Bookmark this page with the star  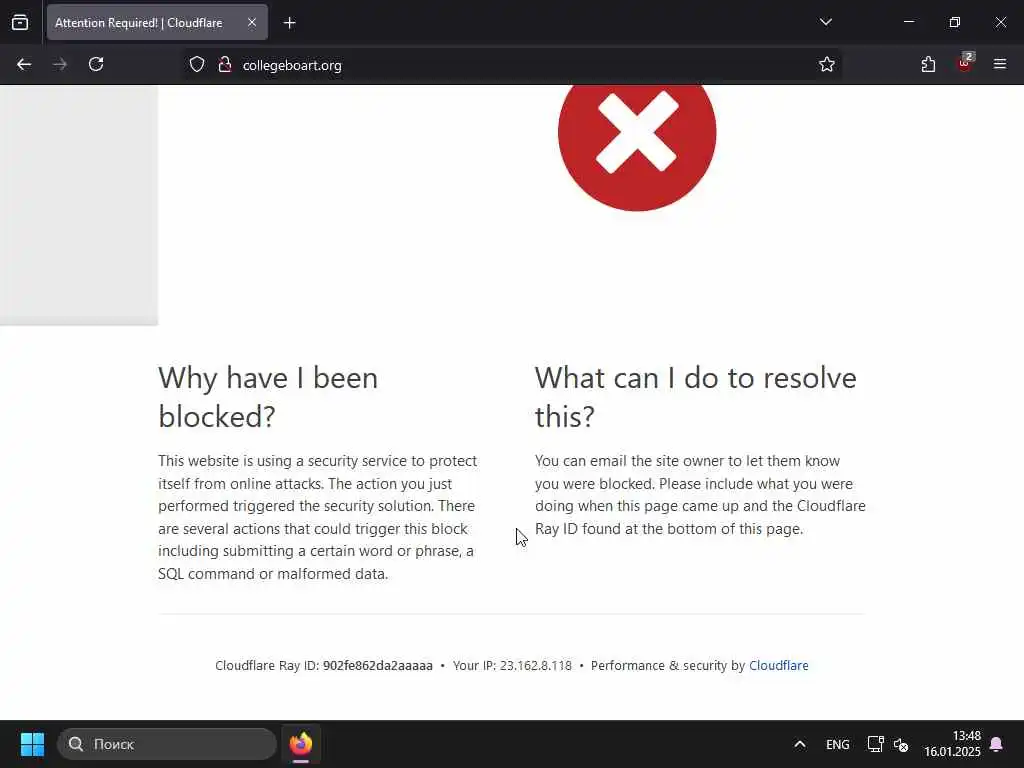click(827, 65)
